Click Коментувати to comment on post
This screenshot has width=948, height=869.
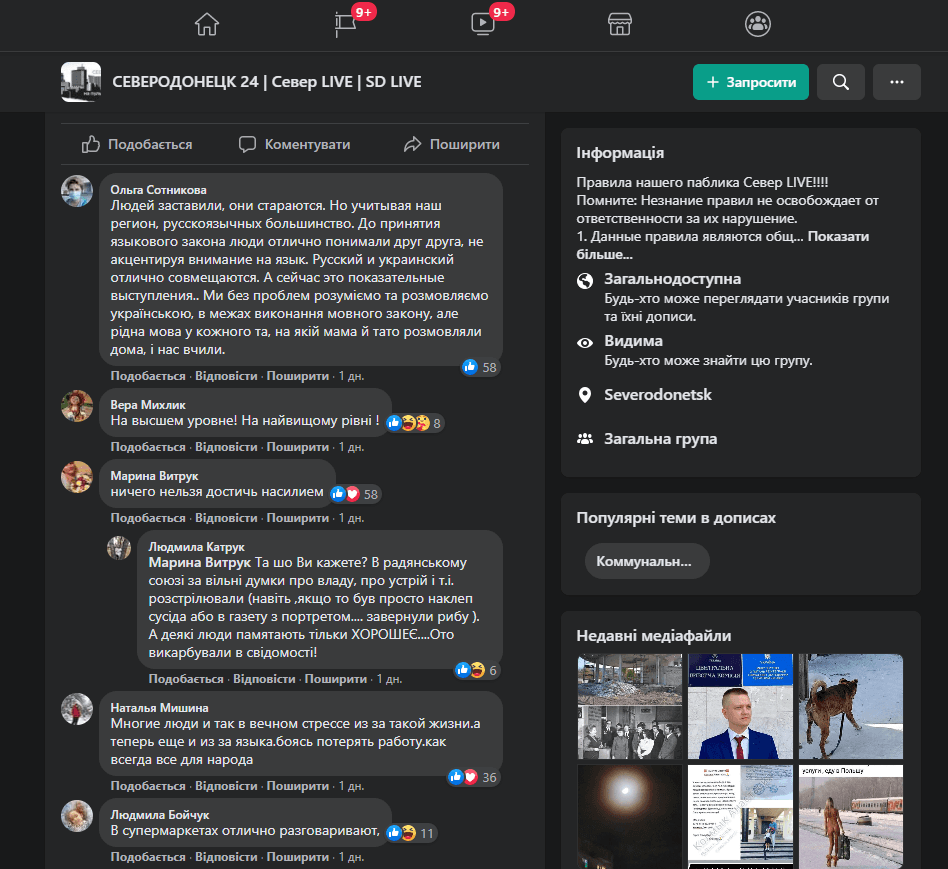295,144
